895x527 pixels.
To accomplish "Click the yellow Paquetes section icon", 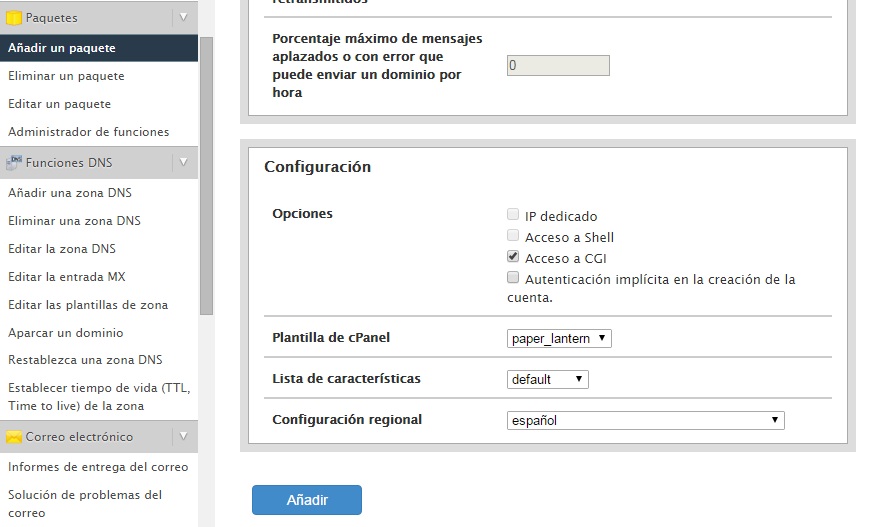I will click(x=14, y=18).
